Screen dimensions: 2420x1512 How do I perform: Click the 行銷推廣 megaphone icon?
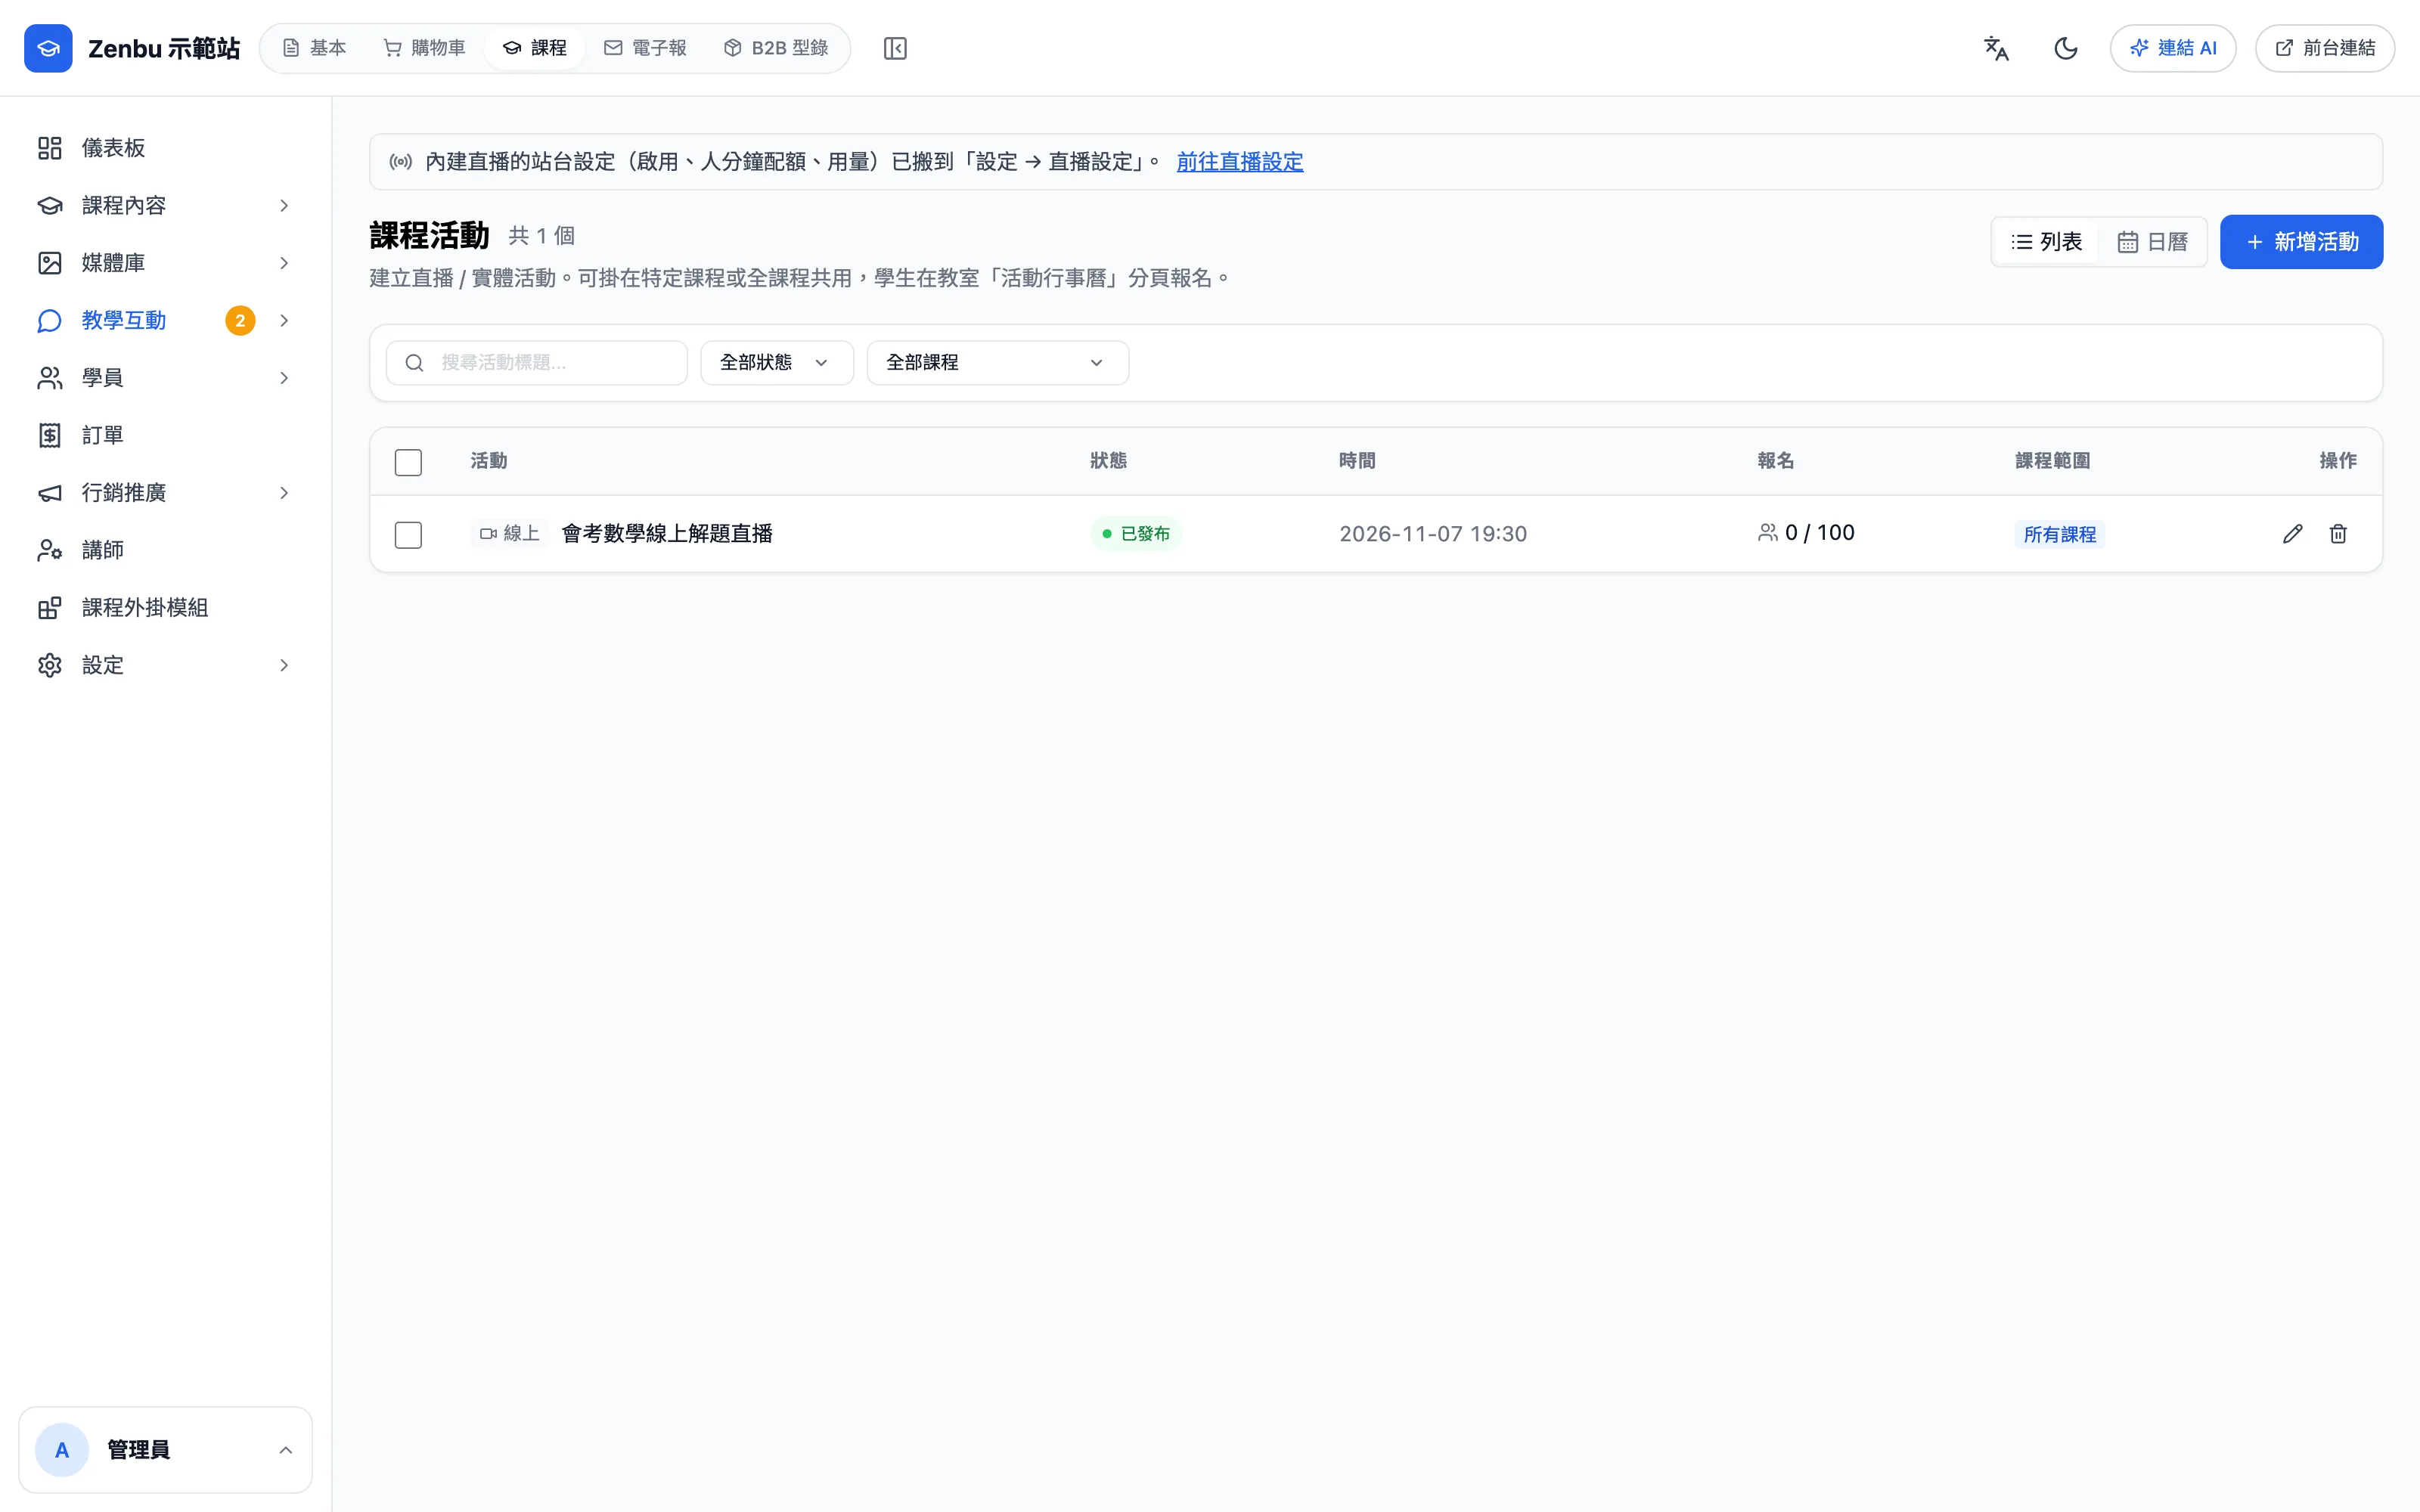pos(50,493)
